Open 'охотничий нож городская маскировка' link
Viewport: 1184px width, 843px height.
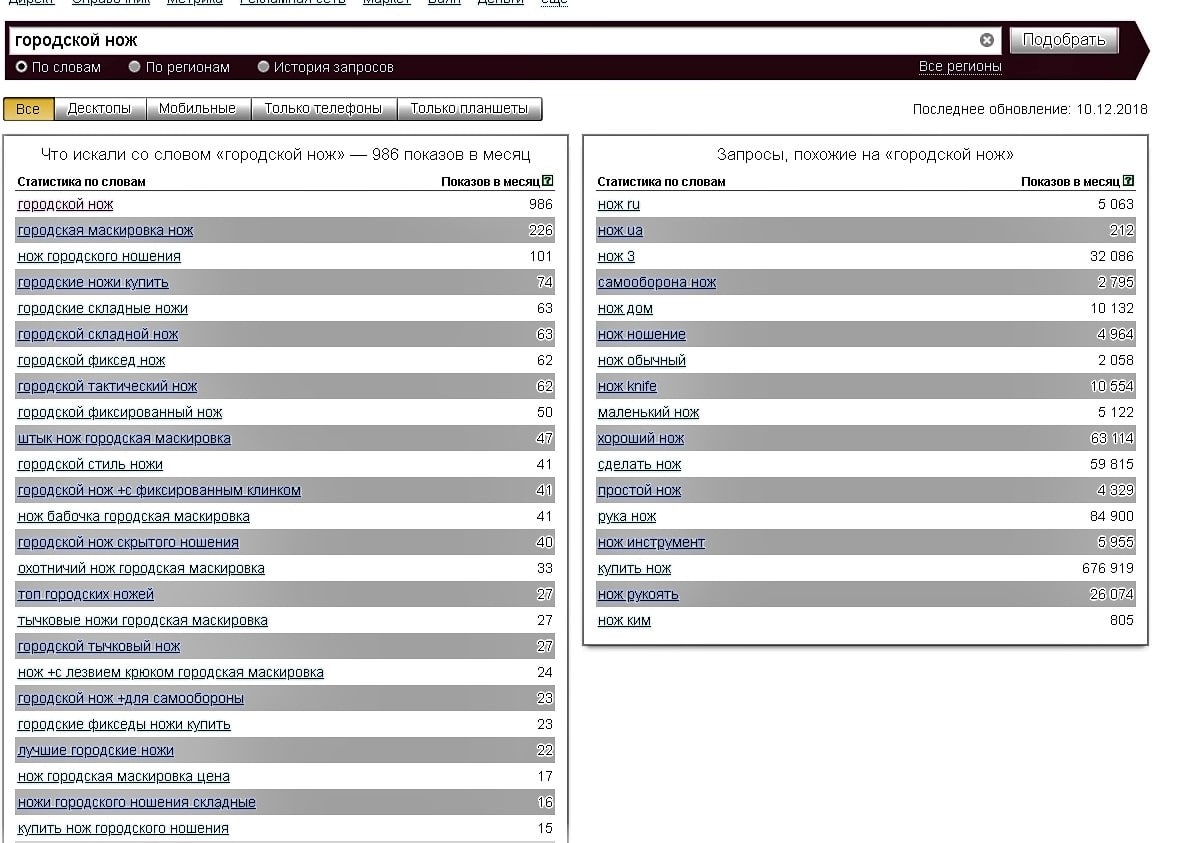pyautogui.click(x=141, y=569)
